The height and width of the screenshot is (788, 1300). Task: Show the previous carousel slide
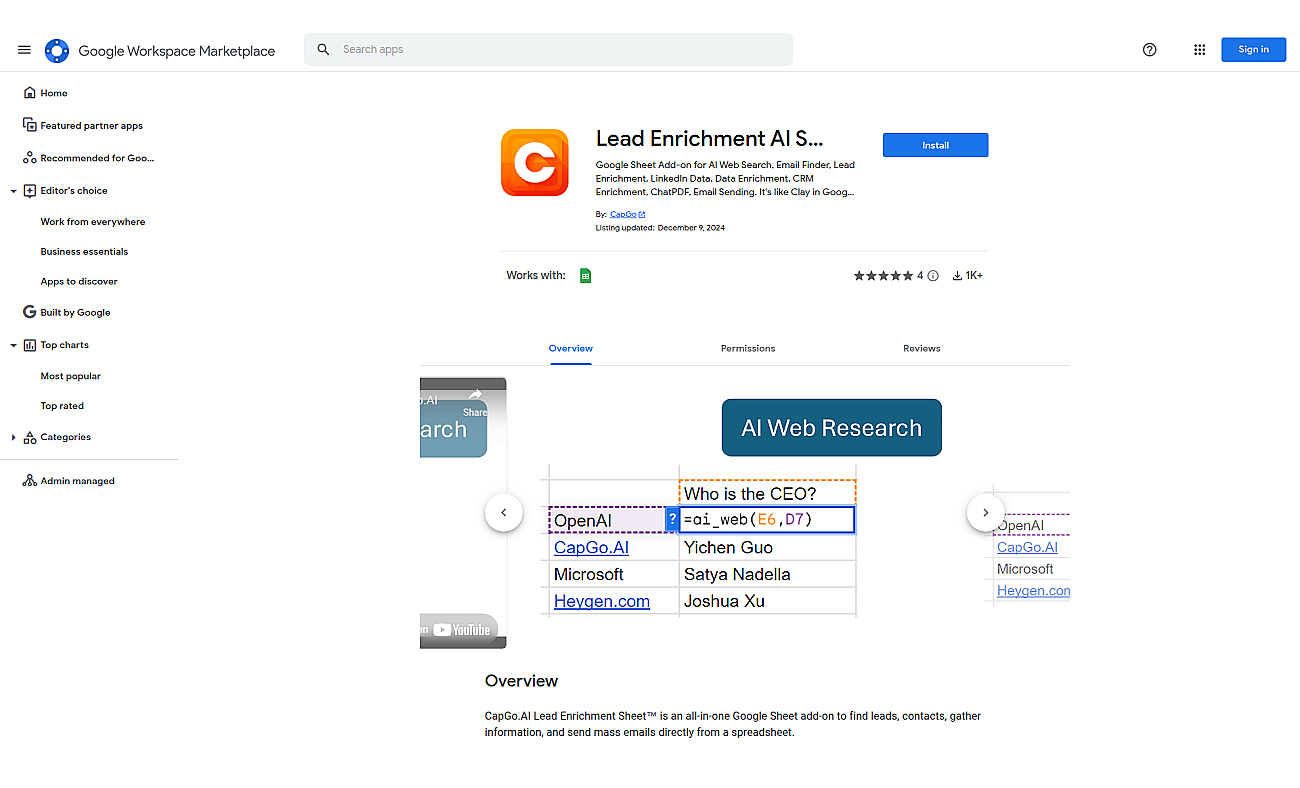pyautogui.click(x=504, y=512)
